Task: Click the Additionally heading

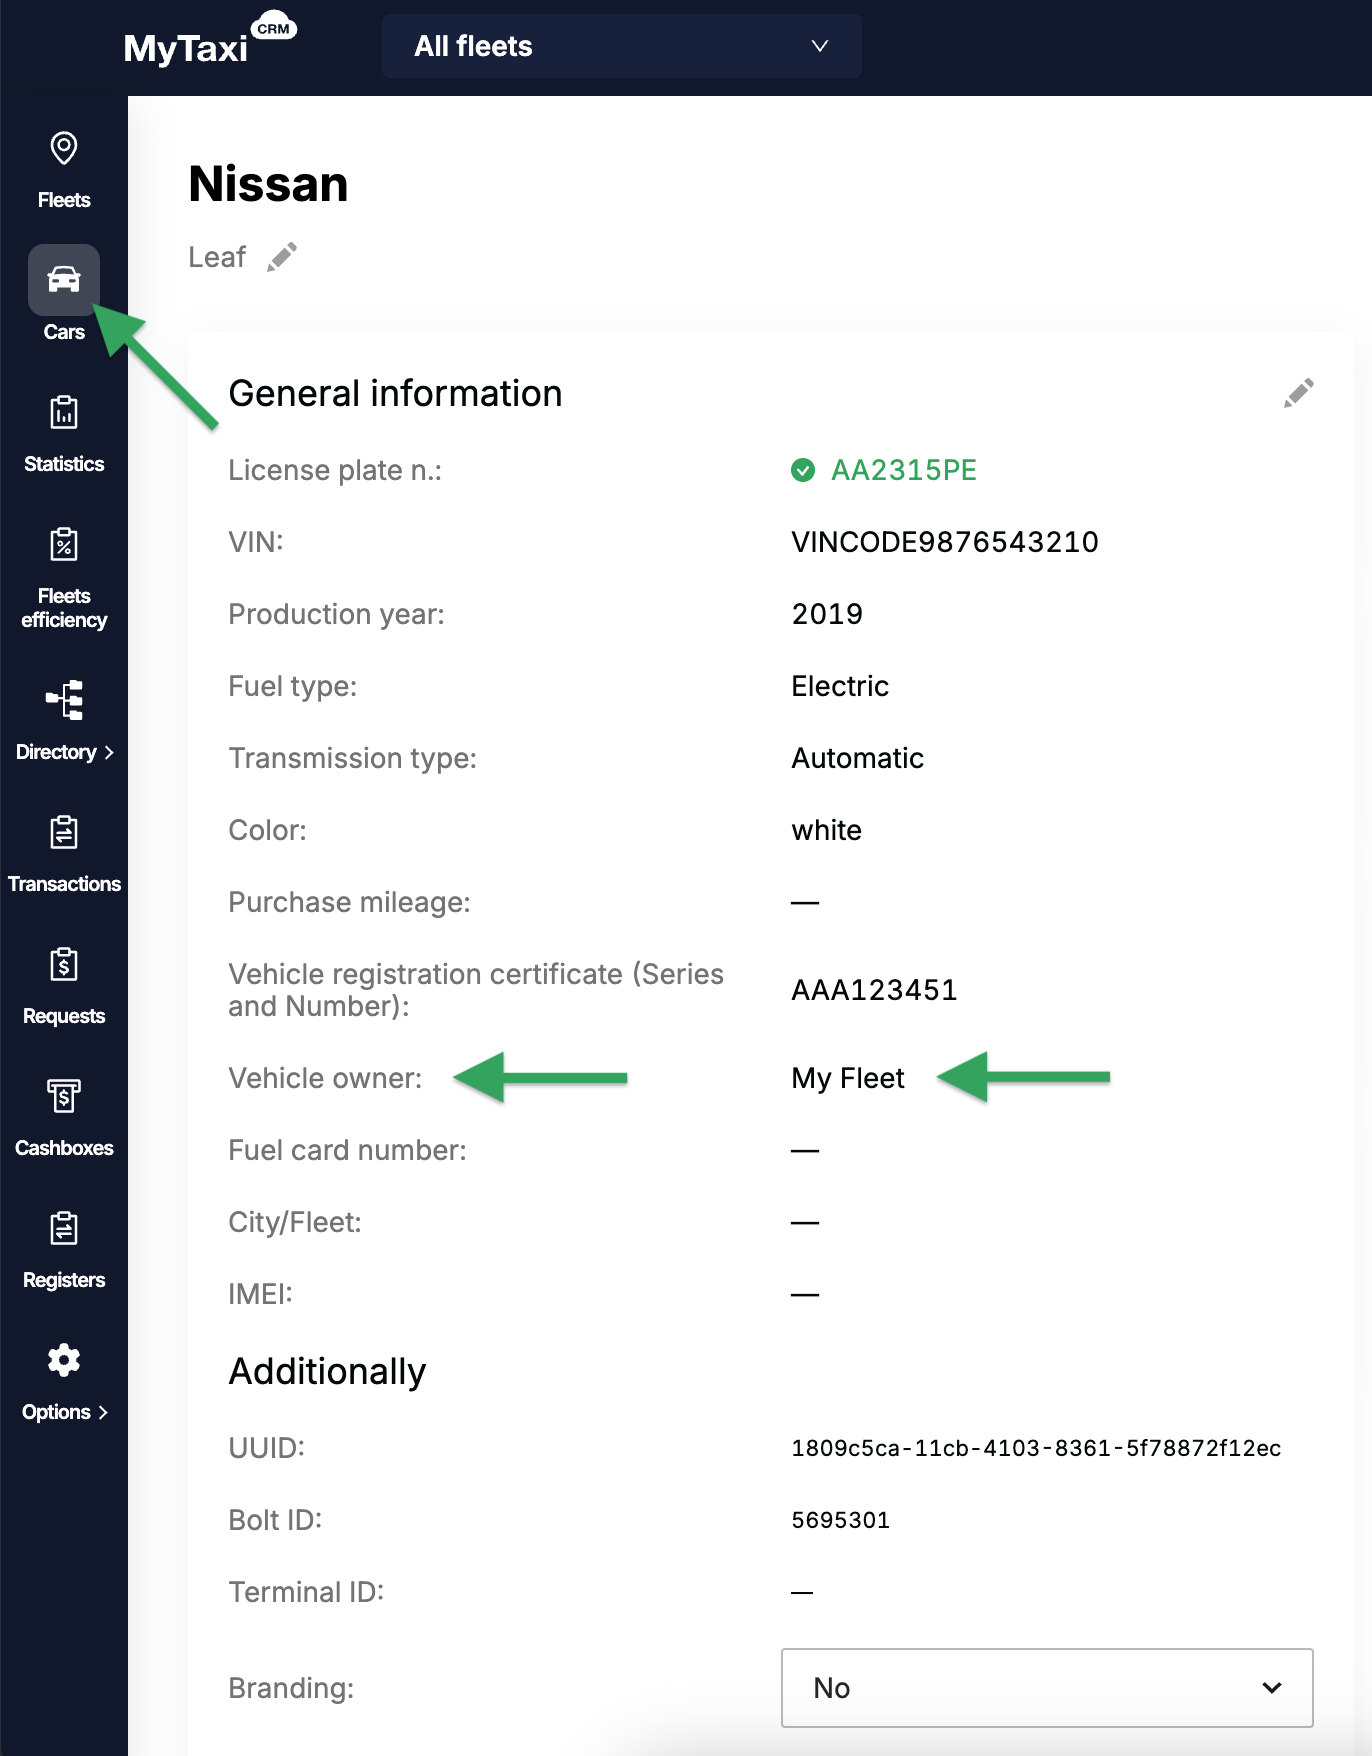Action: pos(327,1371)
